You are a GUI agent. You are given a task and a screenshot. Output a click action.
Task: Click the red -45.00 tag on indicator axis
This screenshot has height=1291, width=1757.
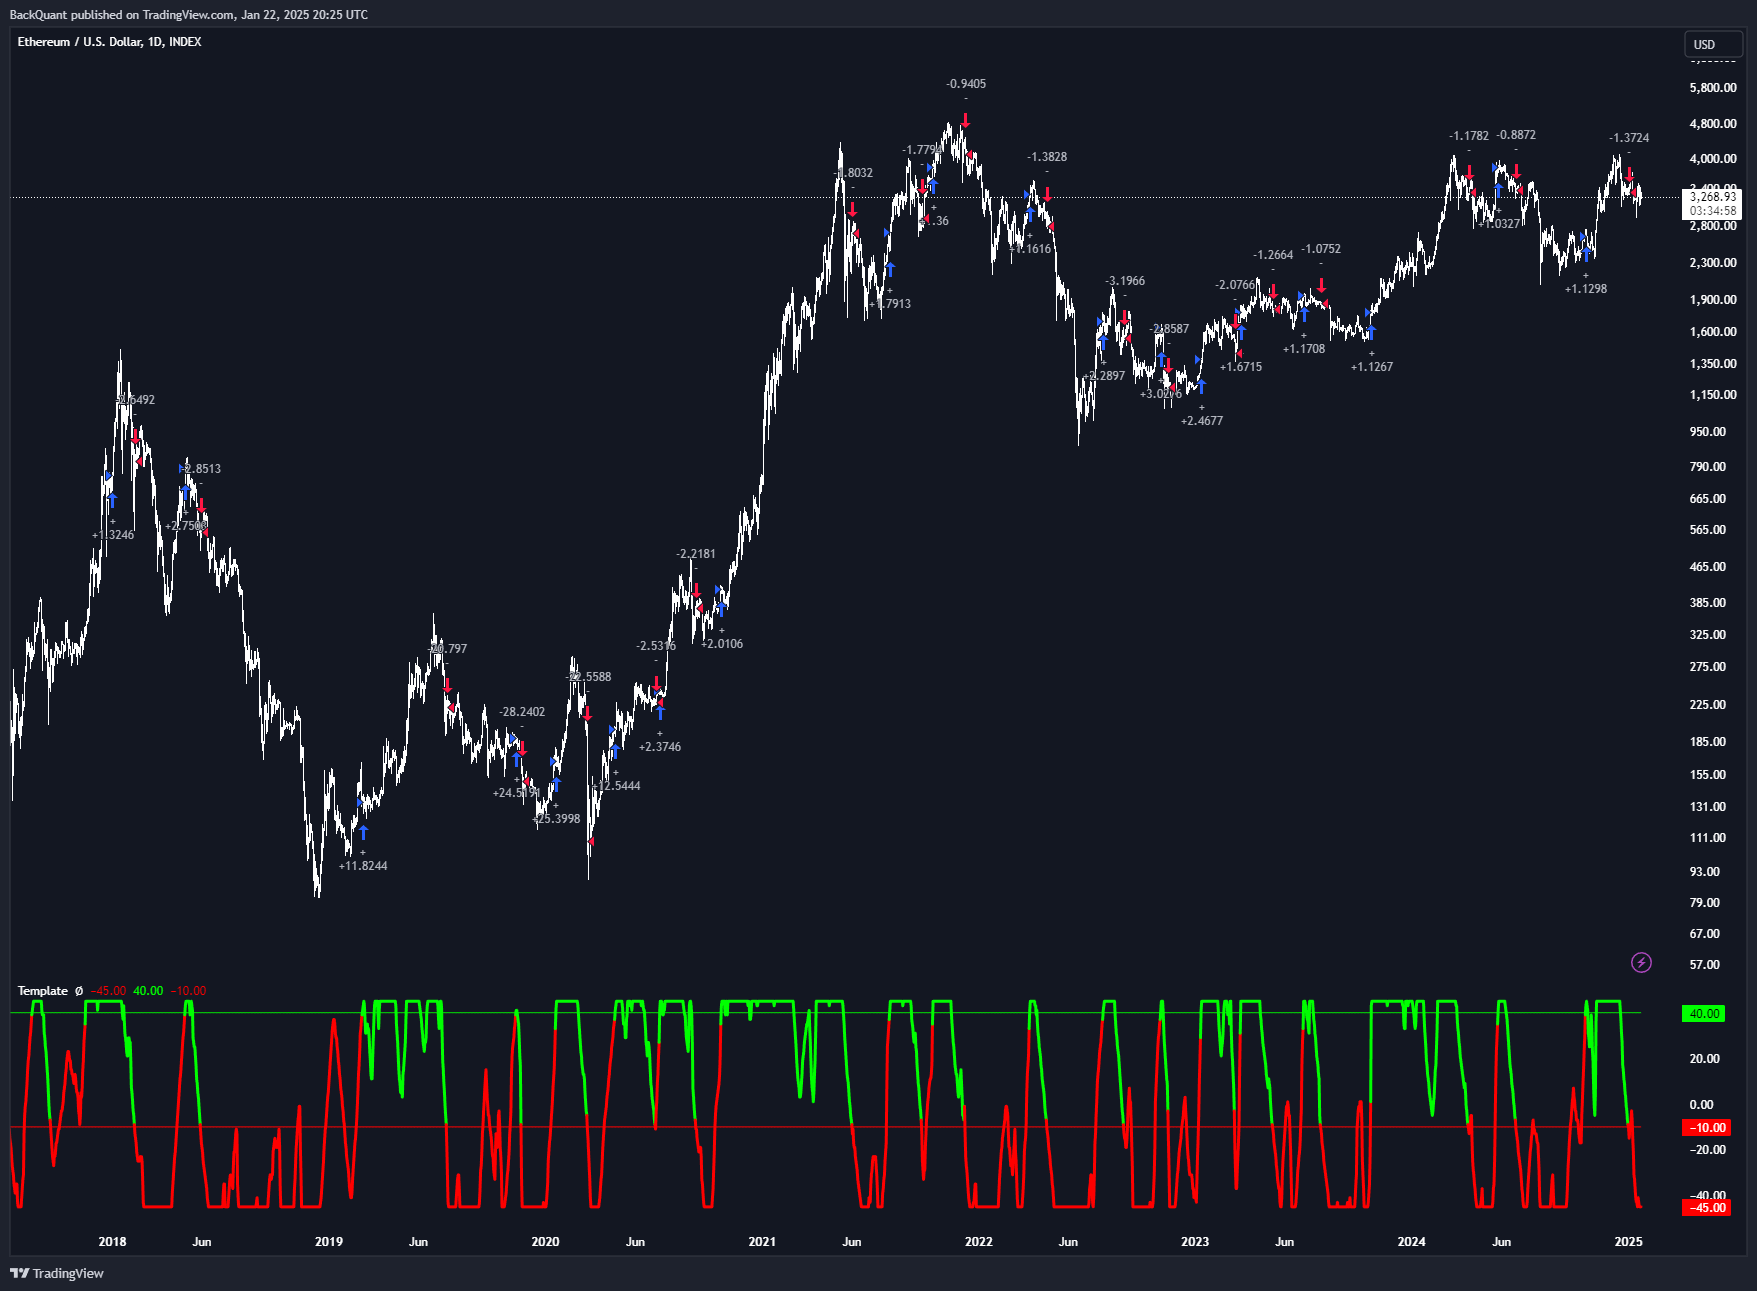1705,1207
